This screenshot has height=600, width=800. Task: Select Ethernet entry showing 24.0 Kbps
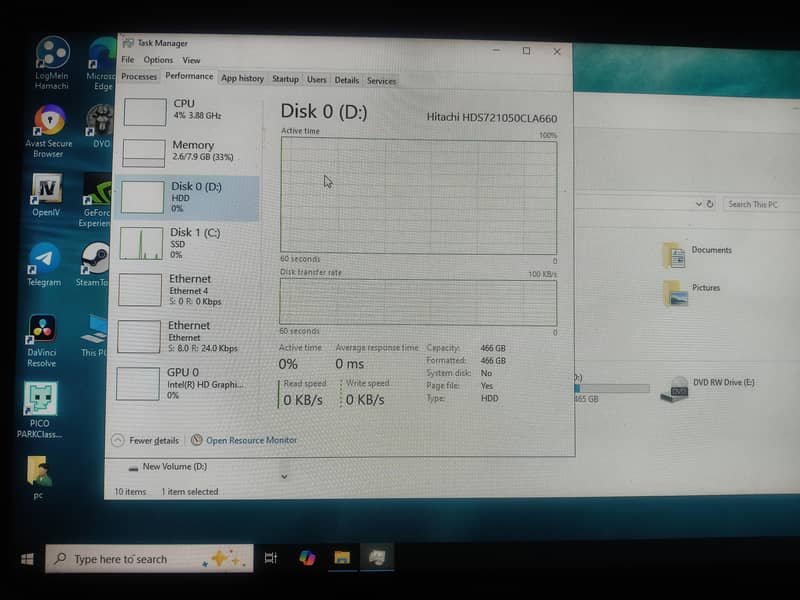(186, 337)
